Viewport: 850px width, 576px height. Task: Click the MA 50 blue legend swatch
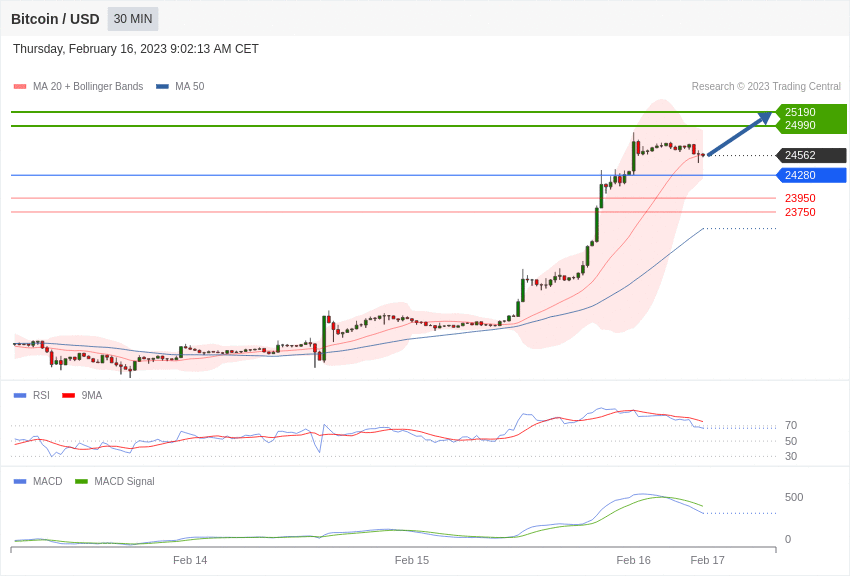pyautogui.click(x=162, y=87)
